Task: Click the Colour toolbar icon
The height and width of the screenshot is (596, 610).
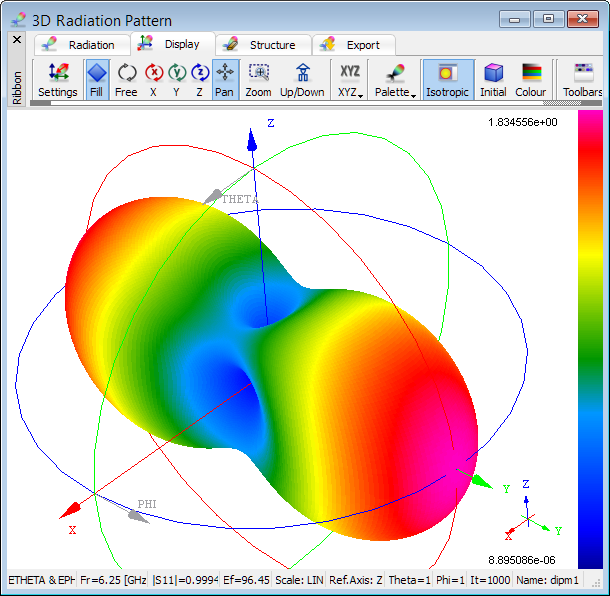Action: (x=531, y=79)
